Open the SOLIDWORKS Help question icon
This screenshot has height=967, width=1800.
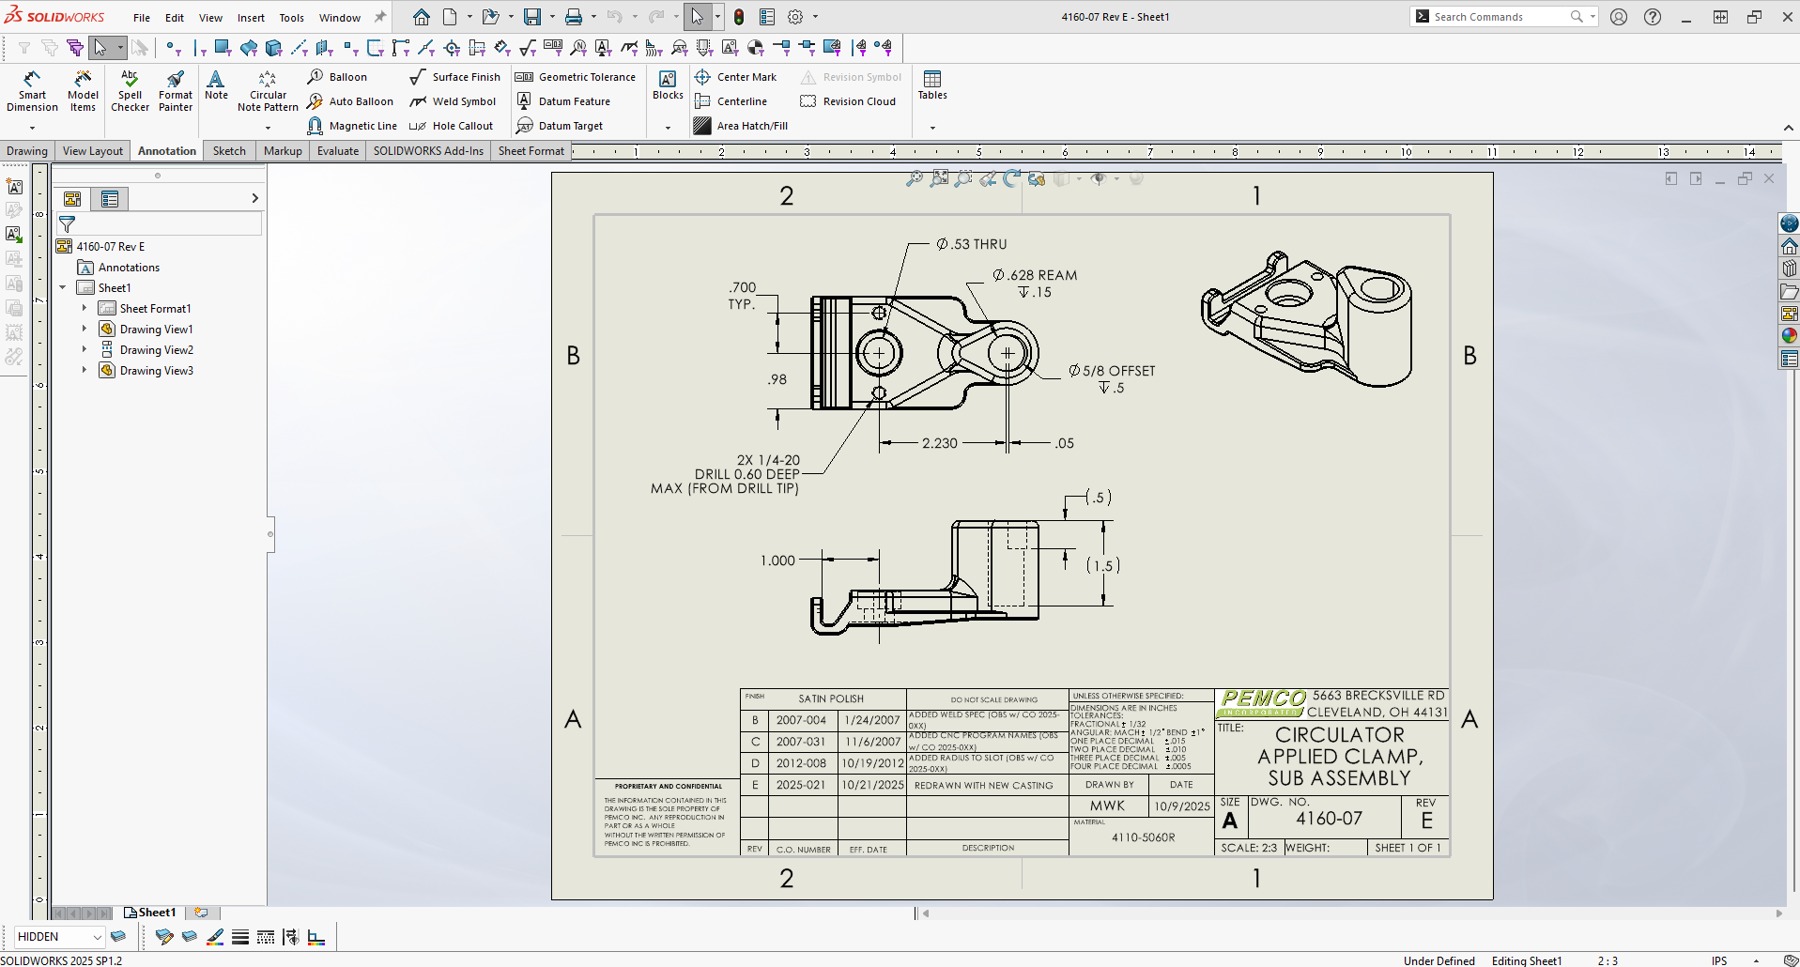pos(1652,17)
